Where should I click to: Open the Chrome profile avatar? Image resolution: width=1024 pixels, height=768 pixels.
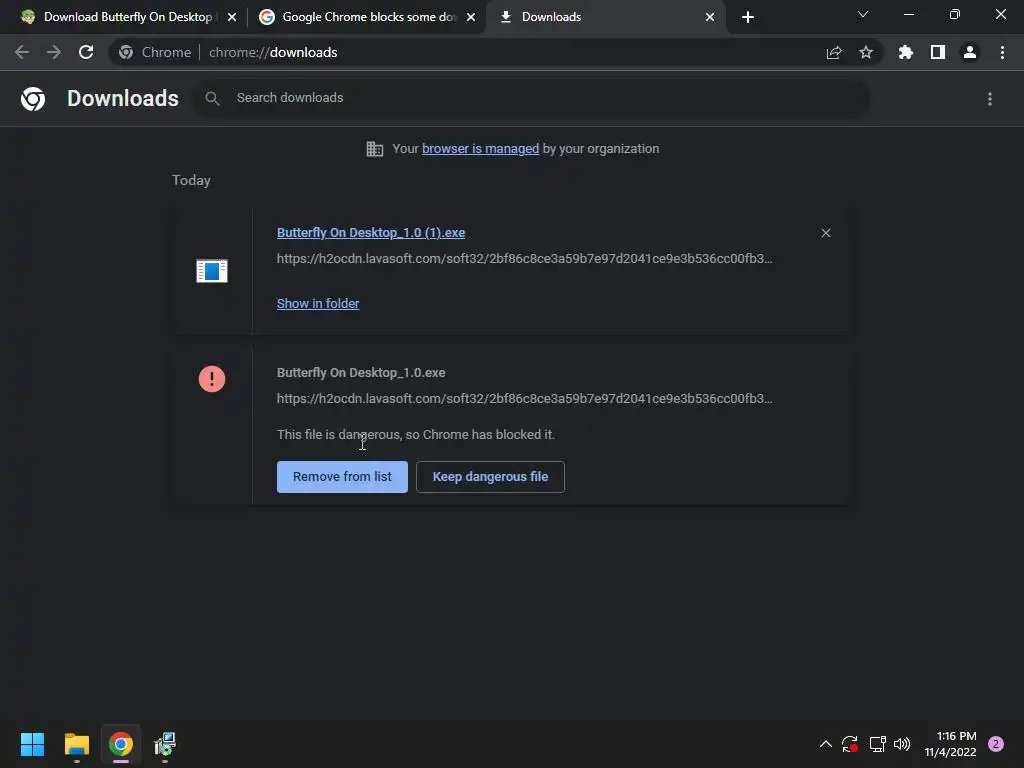970,52
